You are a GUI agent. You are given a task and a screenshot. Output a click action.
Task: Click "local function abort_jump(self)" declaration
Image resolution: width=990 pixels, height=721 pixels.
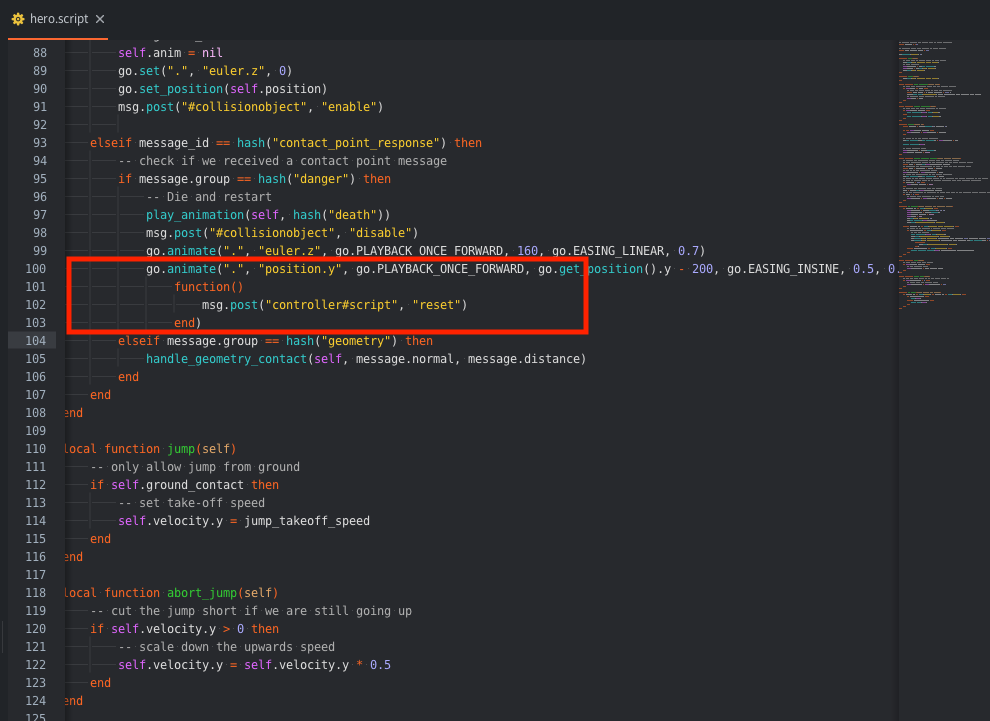(x=170, y=593)
